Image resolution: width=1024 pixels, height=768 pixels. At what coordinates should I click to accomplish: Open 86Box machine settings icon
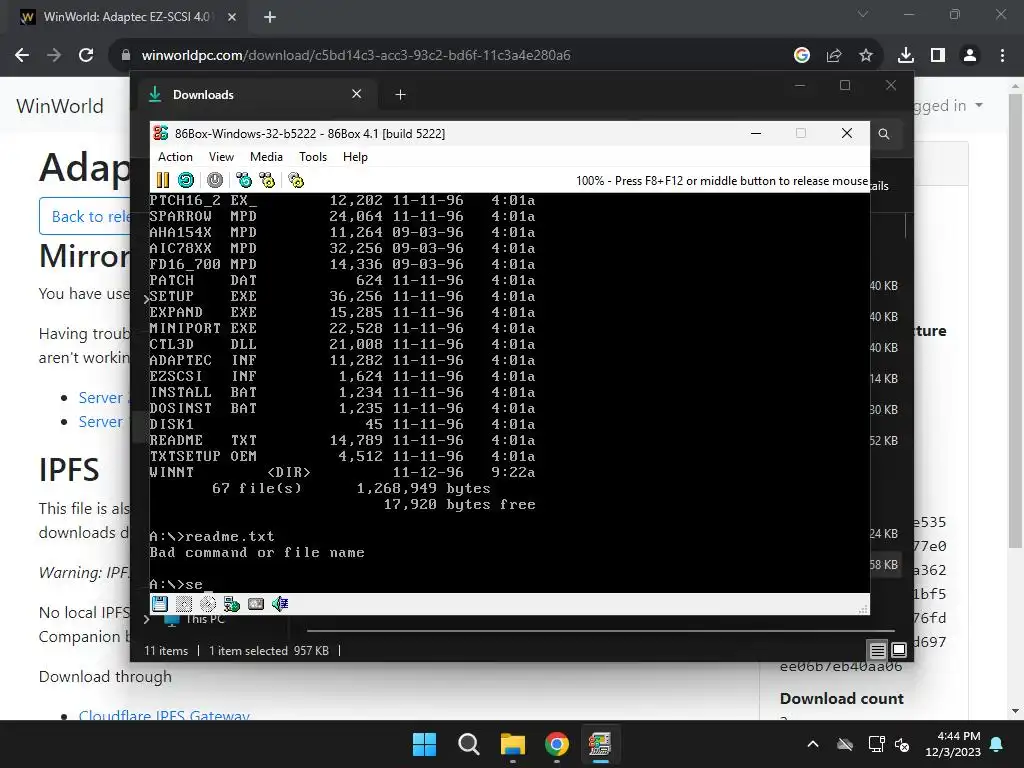pyautogui.click(x=296, y=180)
